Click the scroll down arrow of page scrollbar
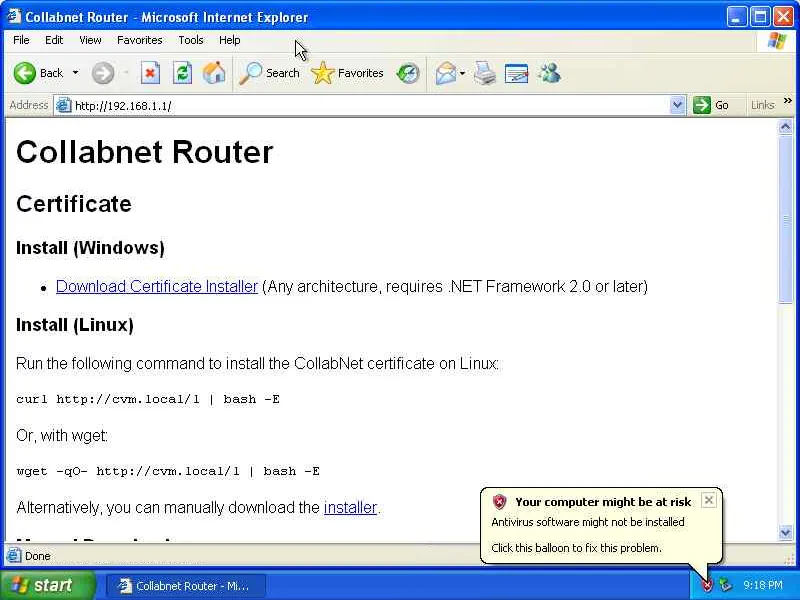800x600 pixels. [786, 533]
